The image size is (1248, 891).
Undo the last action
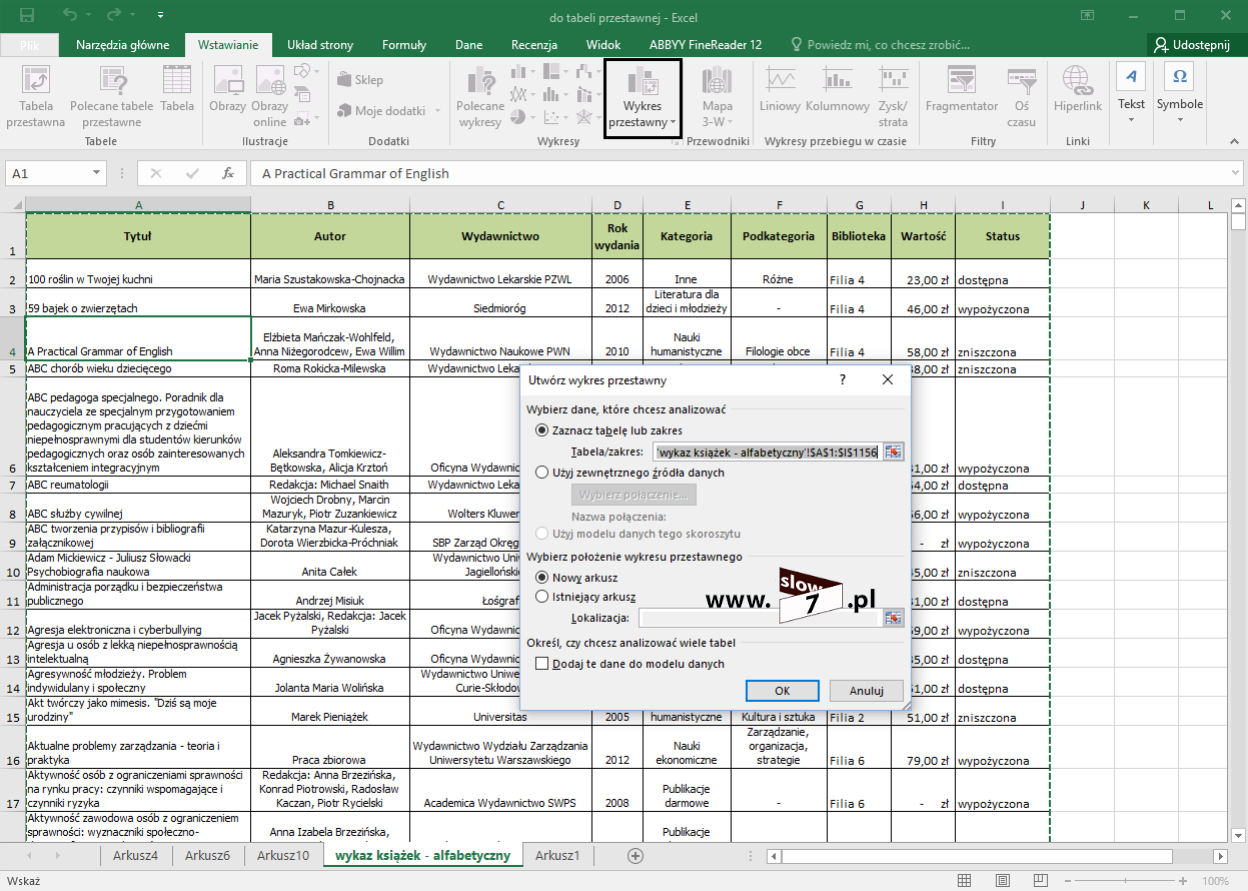coord(70,16)
